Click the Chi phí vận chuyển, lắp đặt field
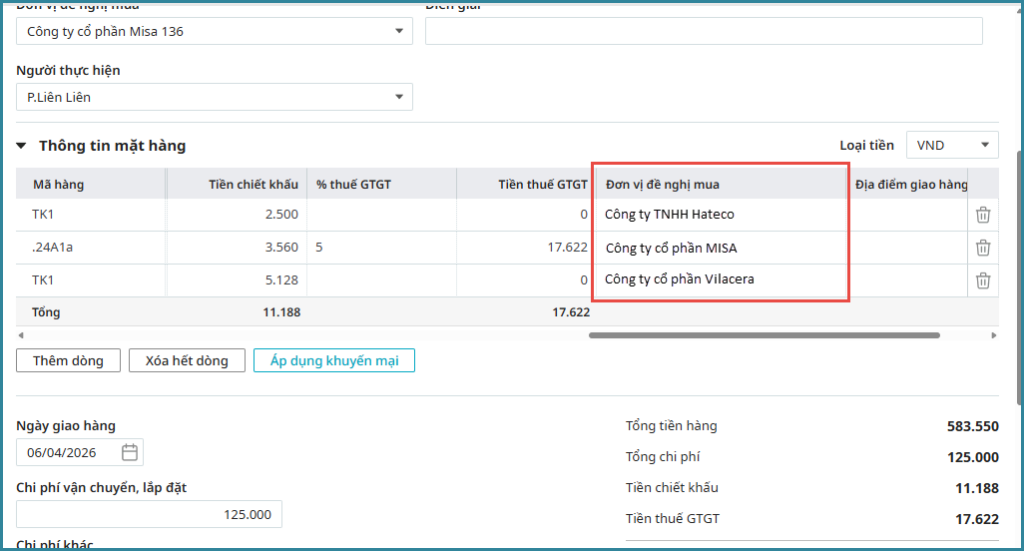 pyautogui.click(x=149, y=514)
